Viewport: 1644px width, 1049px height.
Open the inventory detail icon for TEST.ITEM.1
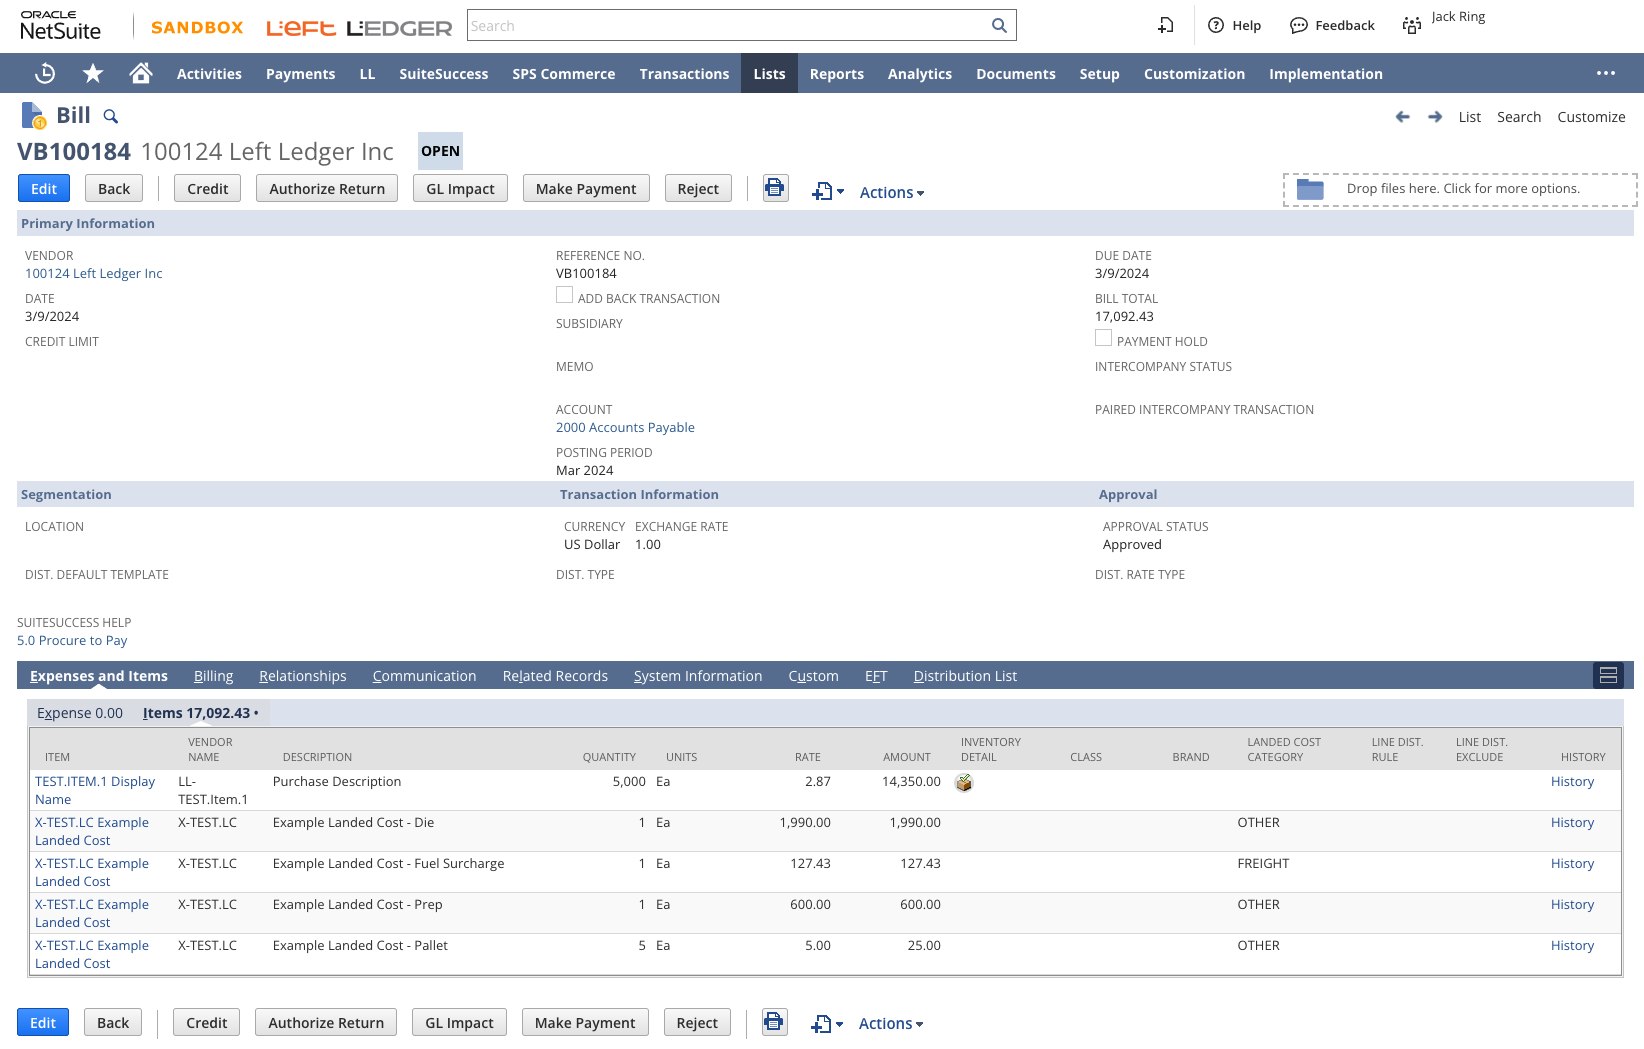[x=964, y=783]
